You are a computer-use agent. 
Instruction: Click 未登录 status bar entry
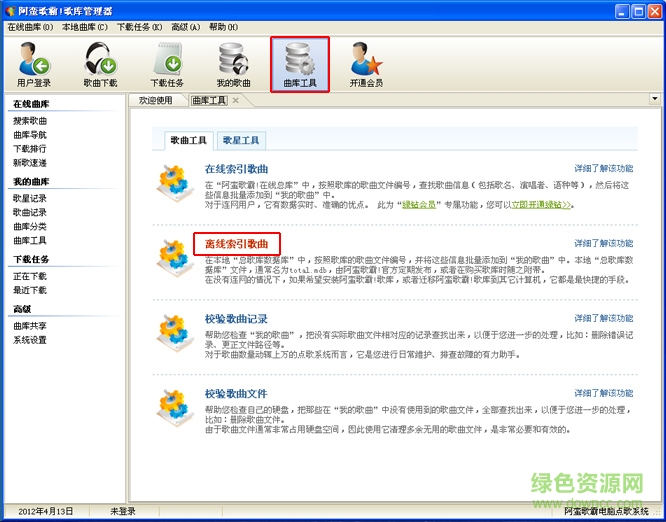pos(123,511)
